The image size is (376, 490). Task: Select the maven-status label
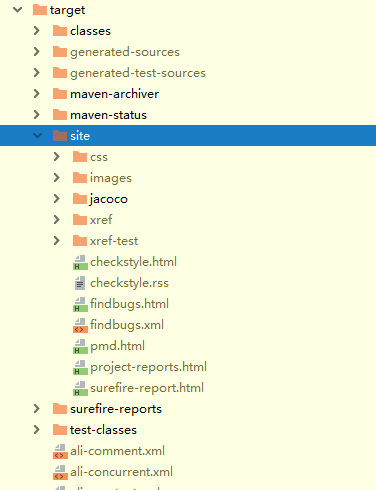(x=108, y=115)
